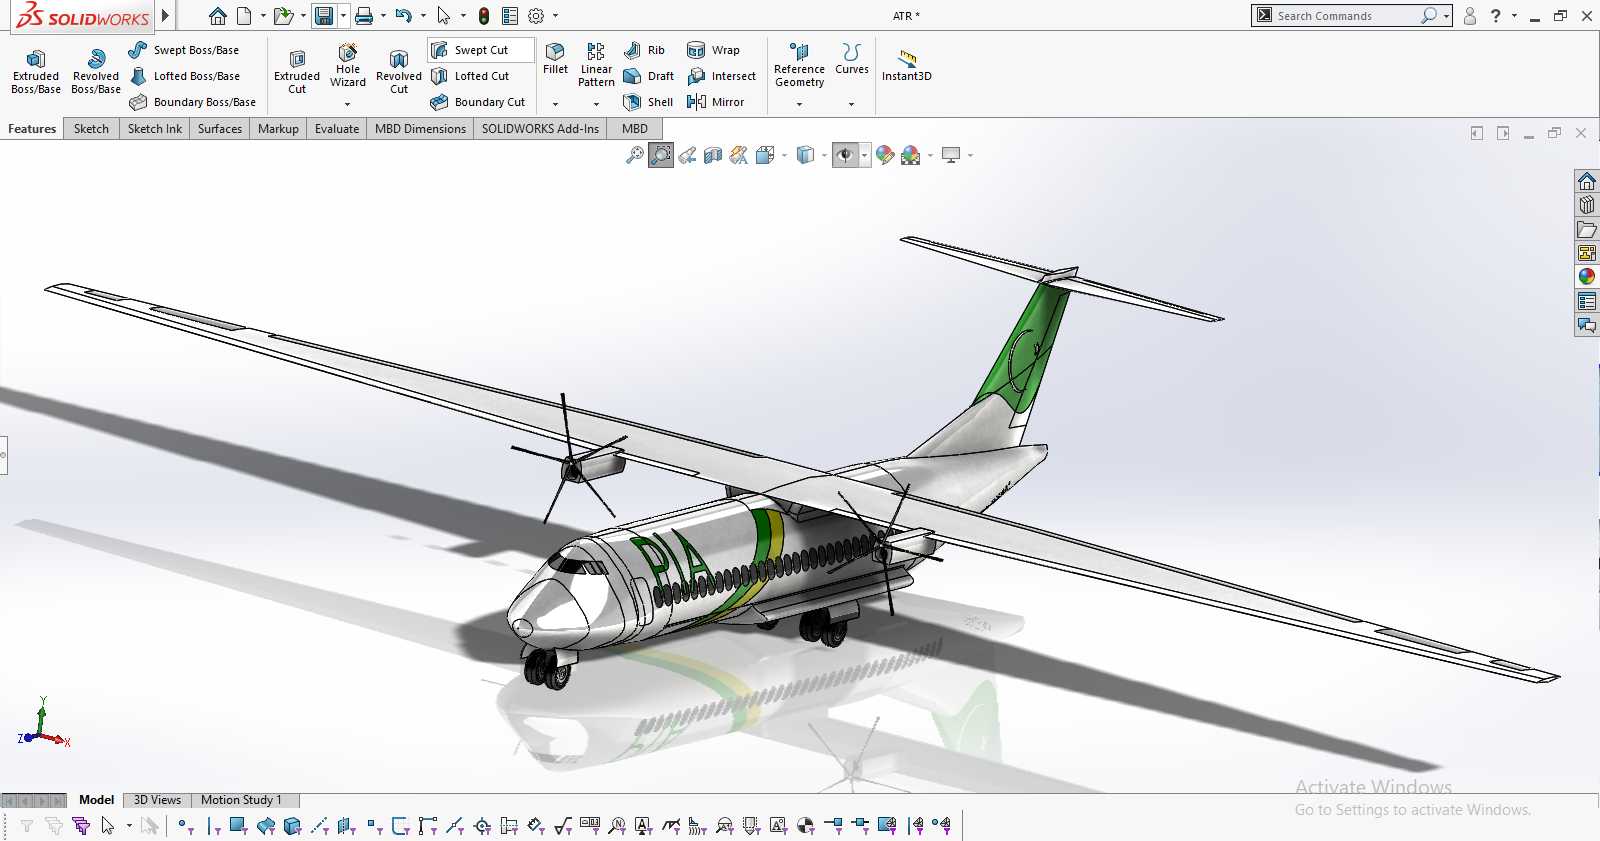Image resolution: width=1600 pixels, height=841 pixels.
Task: Toggle Instant3D mode
Action: pos(906,65)
